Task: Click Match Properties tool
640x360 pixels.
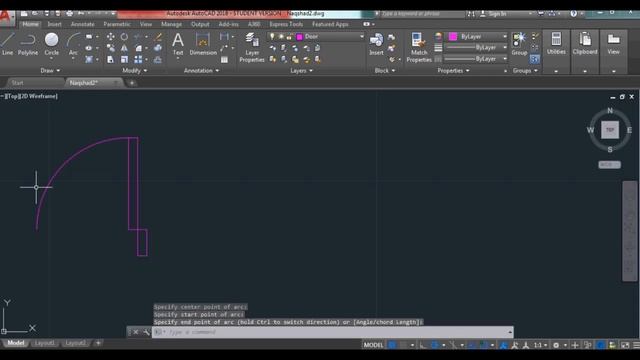Action: 419,48
